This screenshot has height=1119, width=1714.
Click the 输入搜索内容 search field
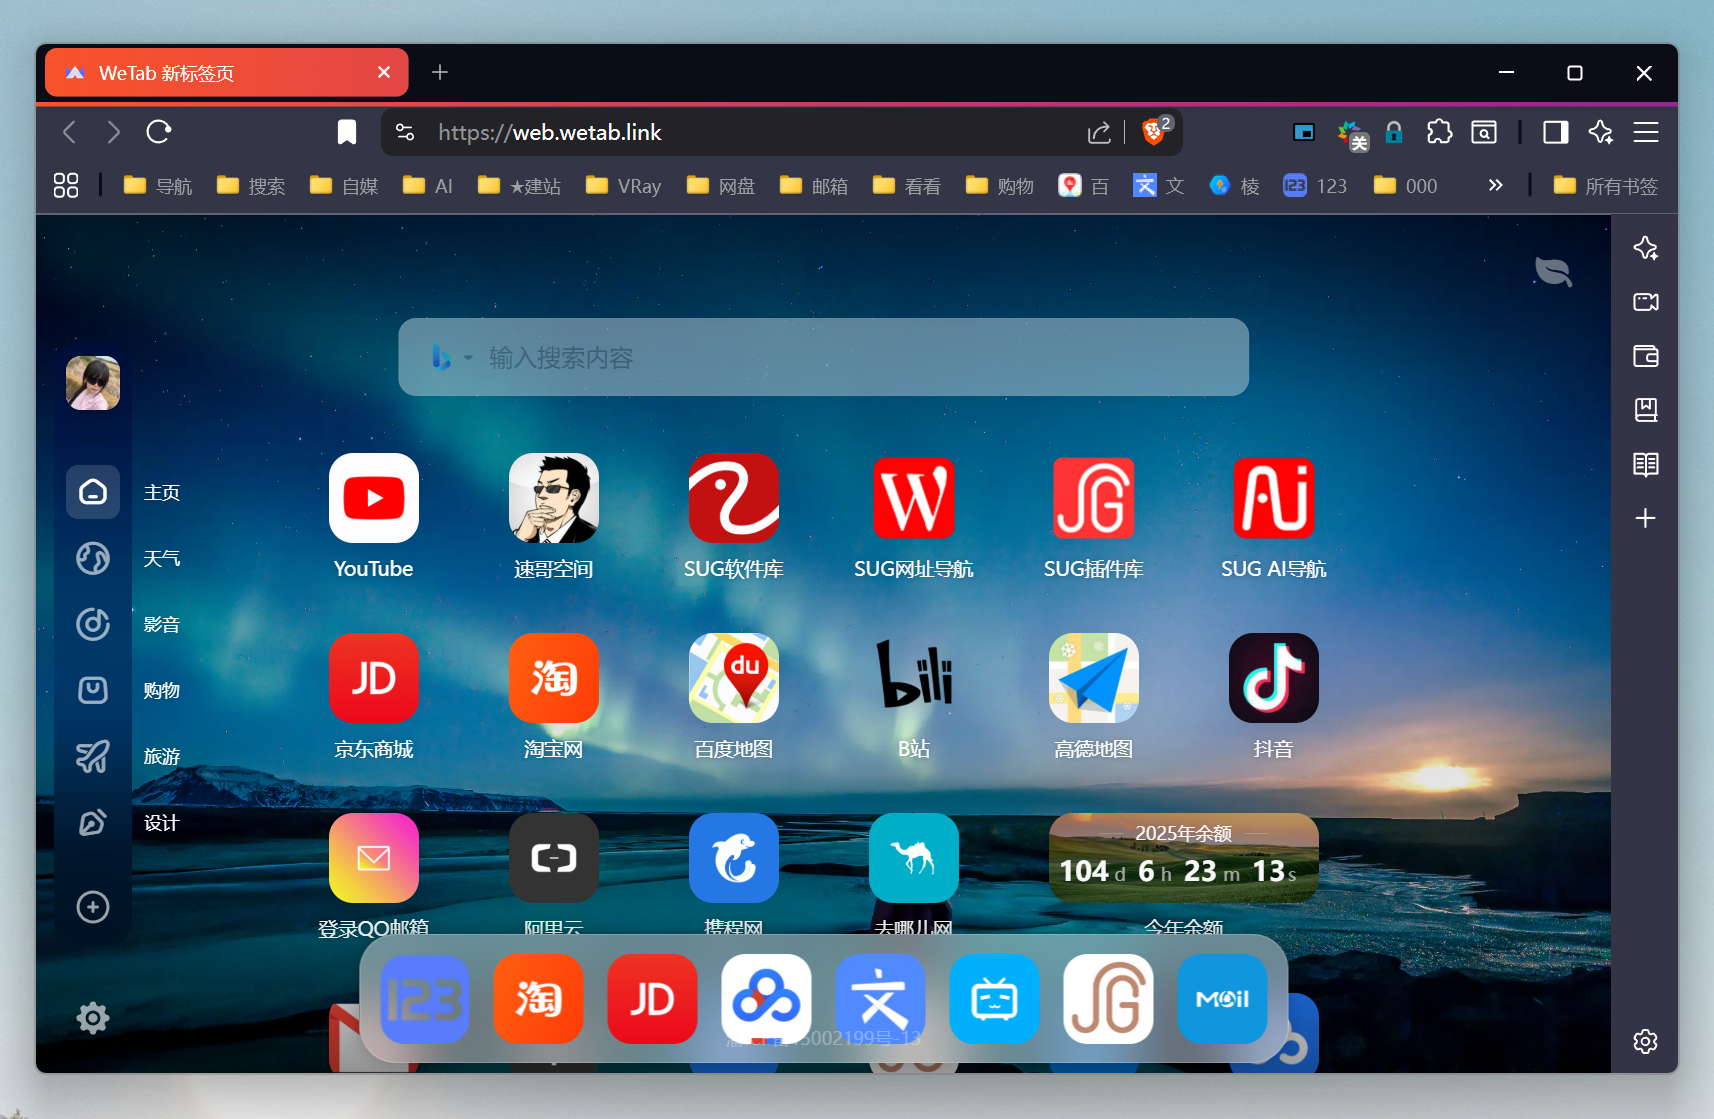[860, 357]
